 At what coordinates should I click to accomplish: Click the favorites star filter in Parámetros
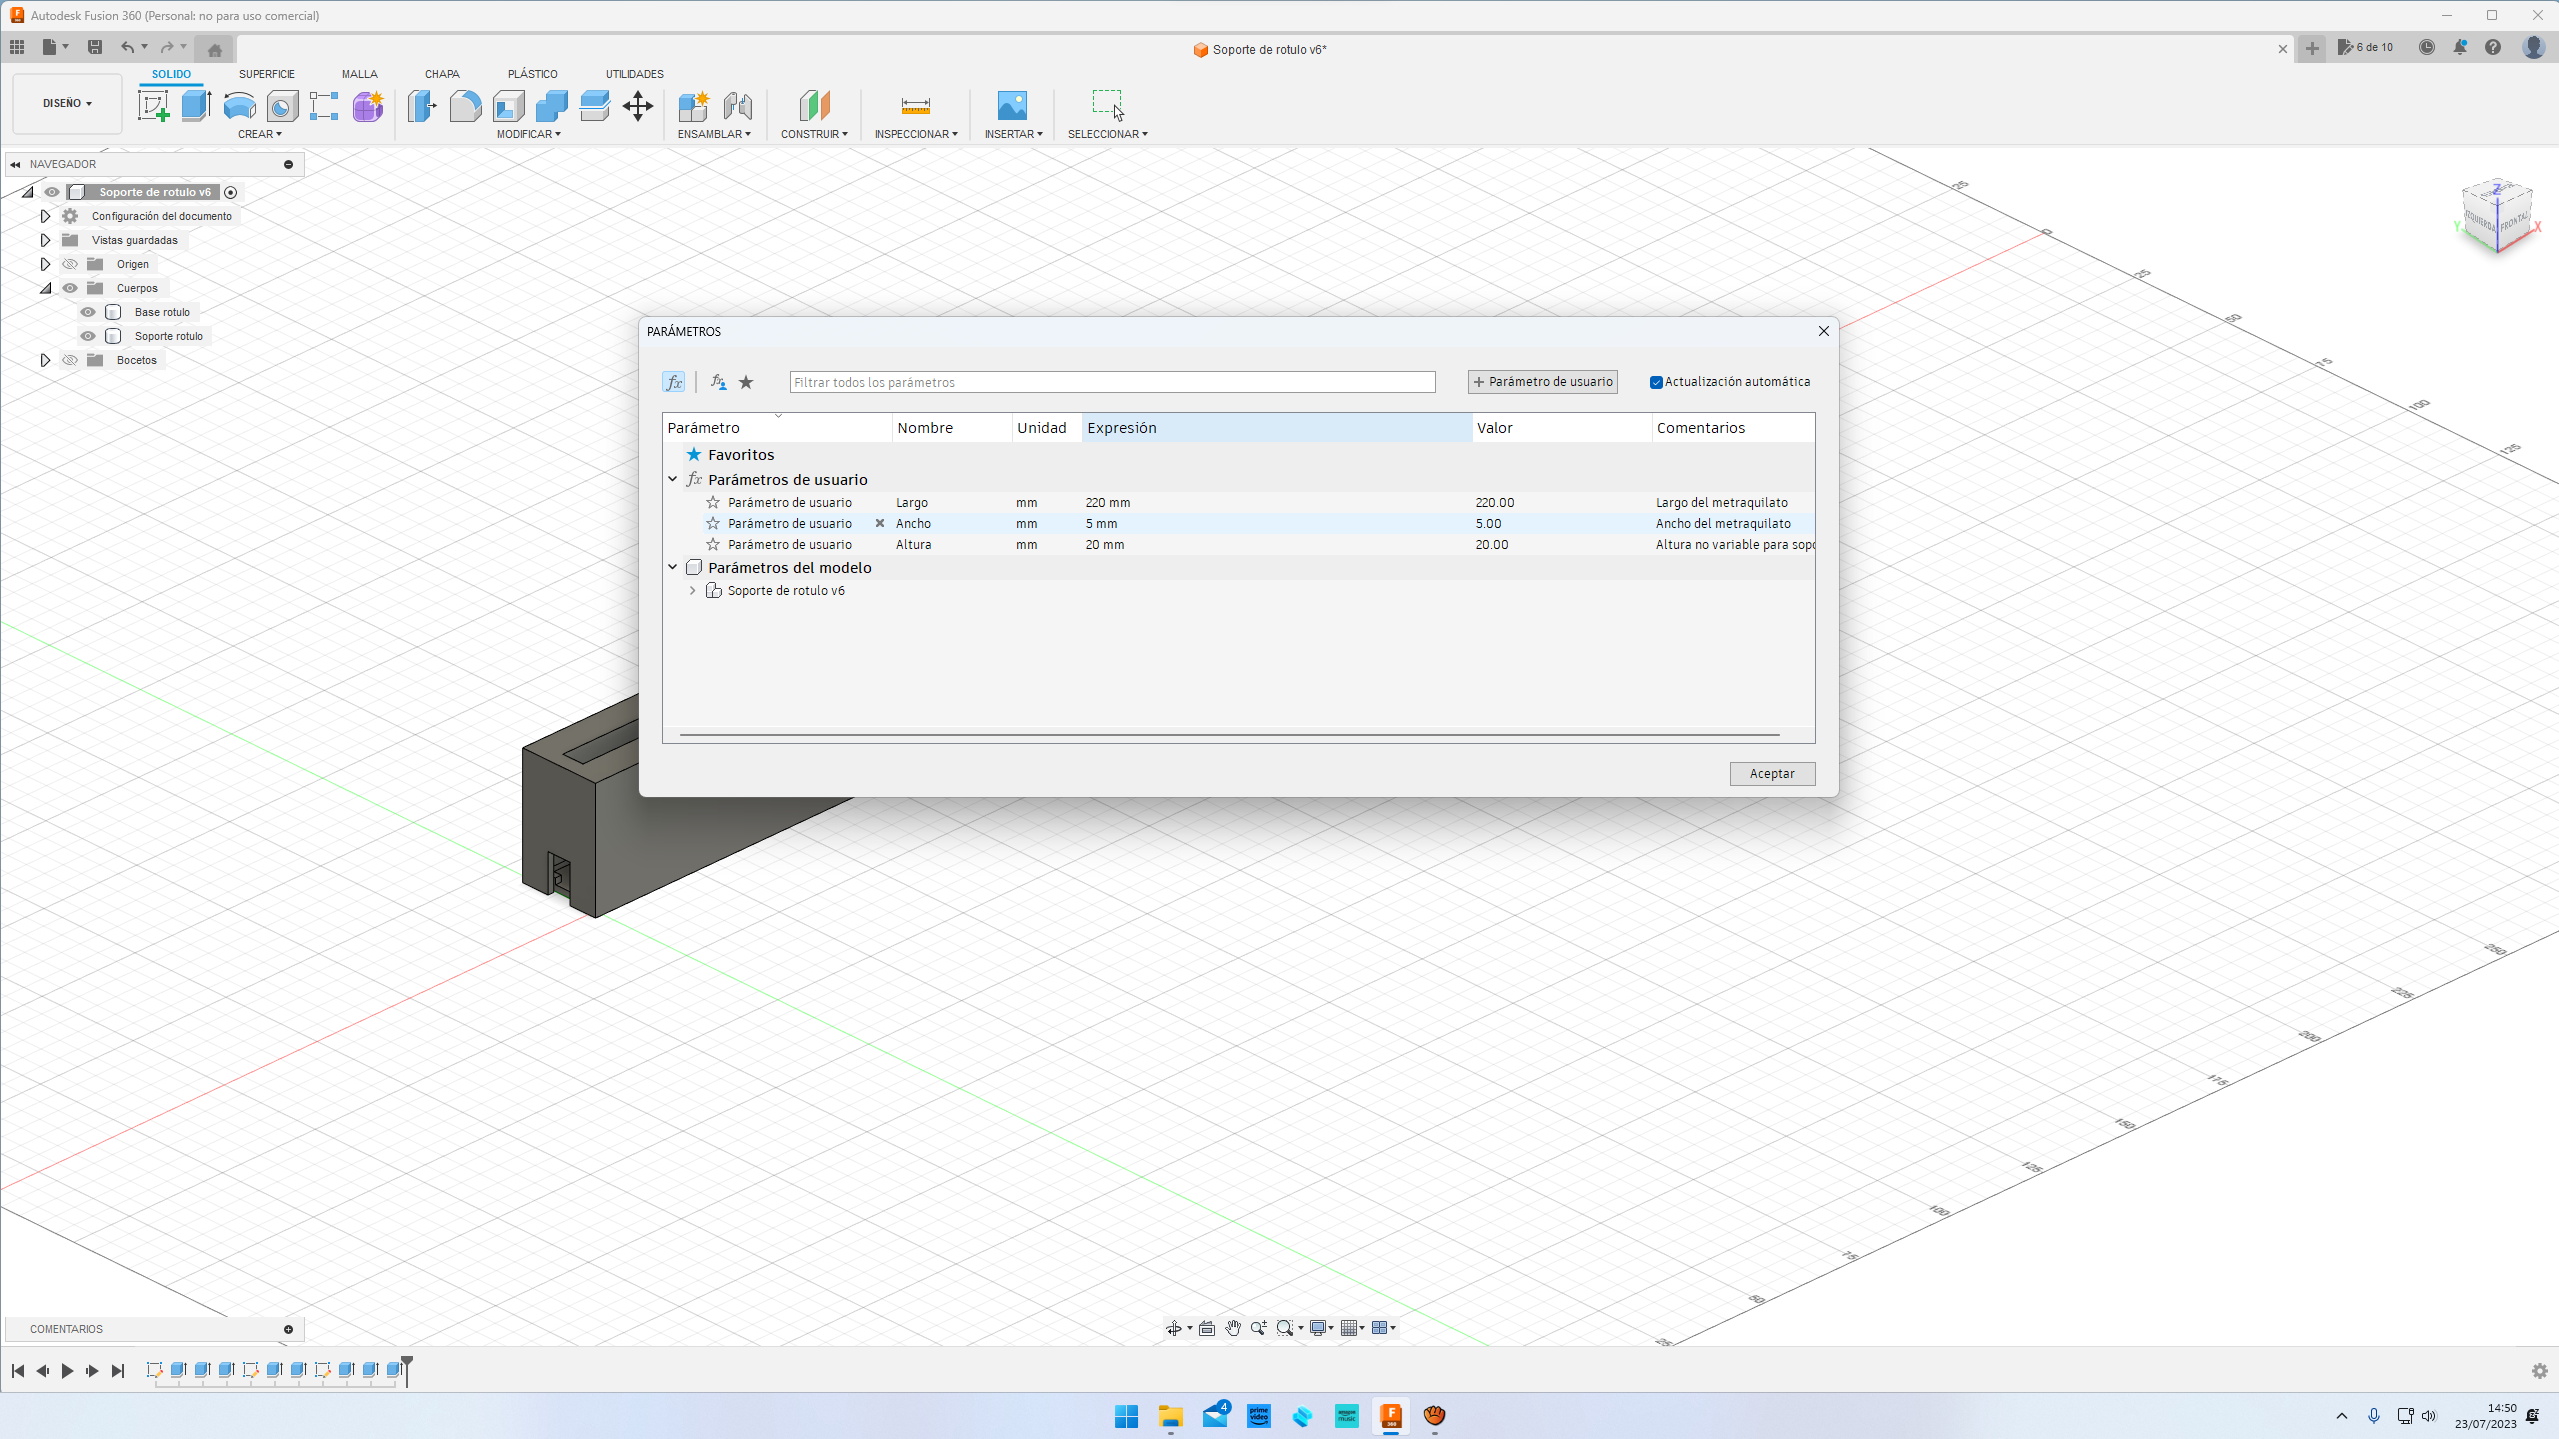(x=746, y=382)
